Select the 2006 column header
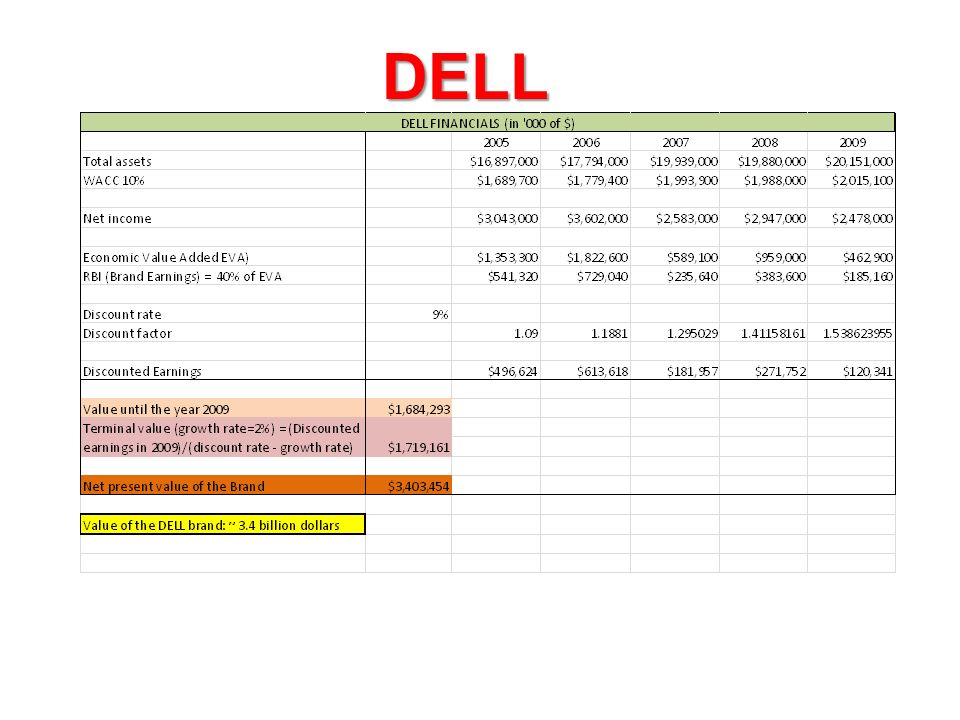The height and width of the screenshot is (720, 960). coord(586,142)
